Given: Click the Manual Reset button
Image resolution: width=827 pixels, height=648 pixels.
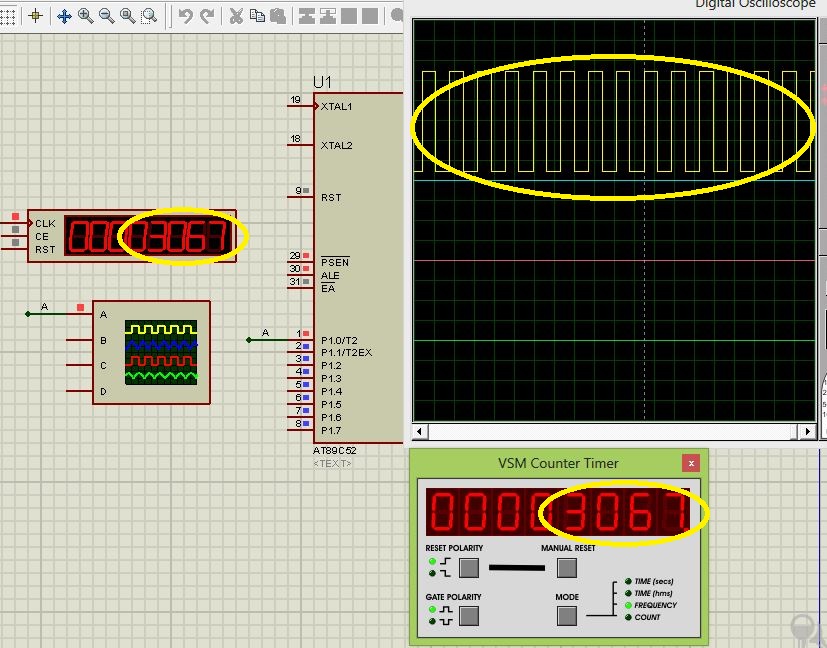Looking at the screenshot, I should click(x=567, y=568).
